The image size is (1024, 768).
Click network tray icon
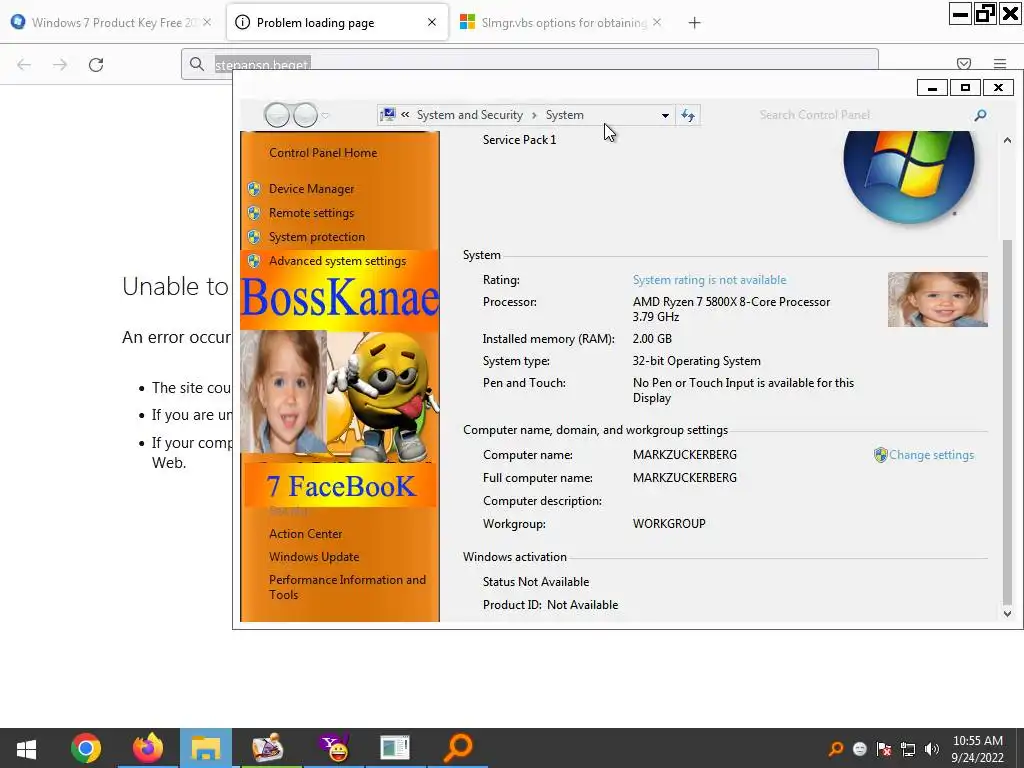pyautogui.click(x=908, y=749)
